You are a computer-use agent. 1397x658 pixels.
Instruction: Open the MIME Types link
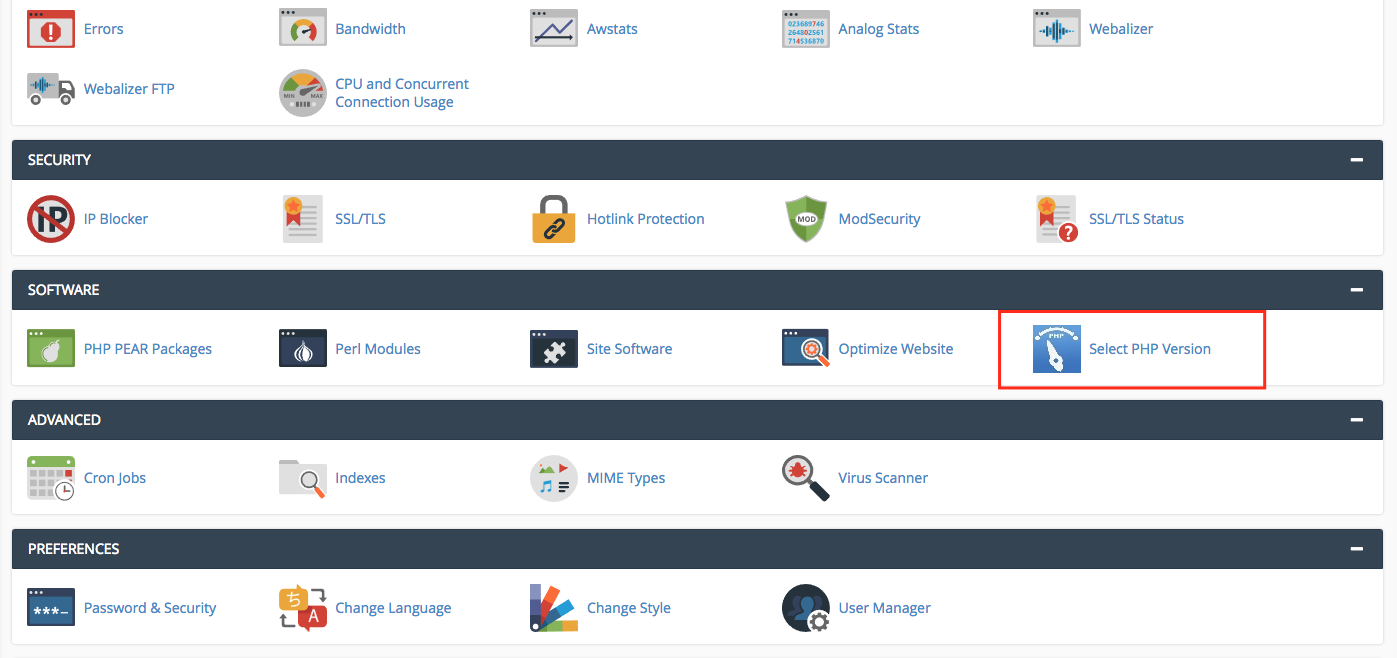(626, 478)
